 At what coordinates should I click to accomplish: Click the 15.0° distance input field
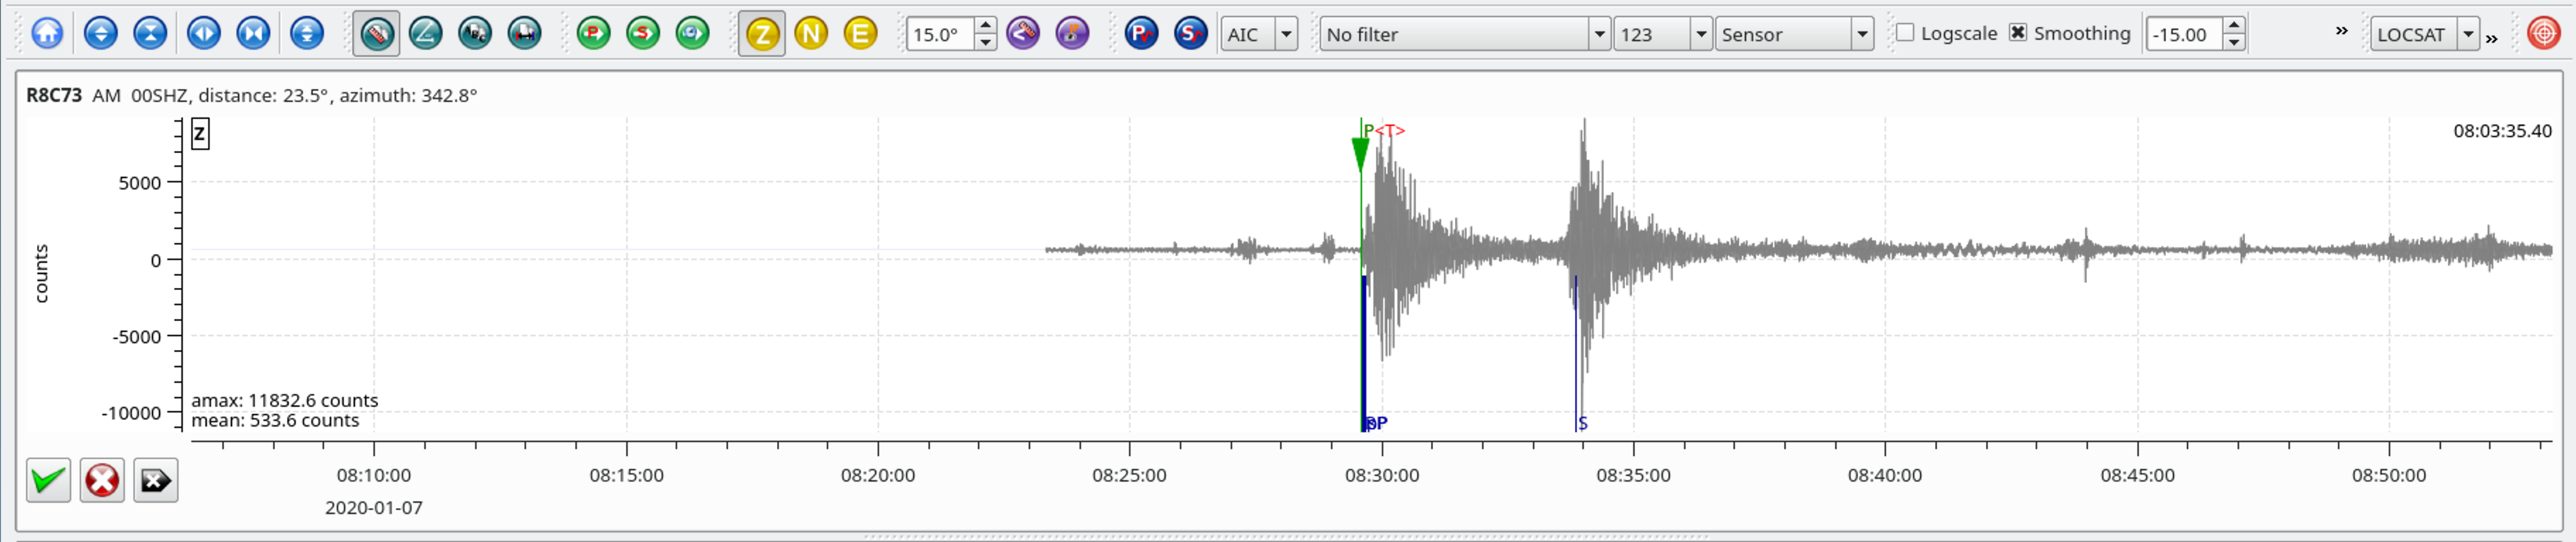coord(940,34)
